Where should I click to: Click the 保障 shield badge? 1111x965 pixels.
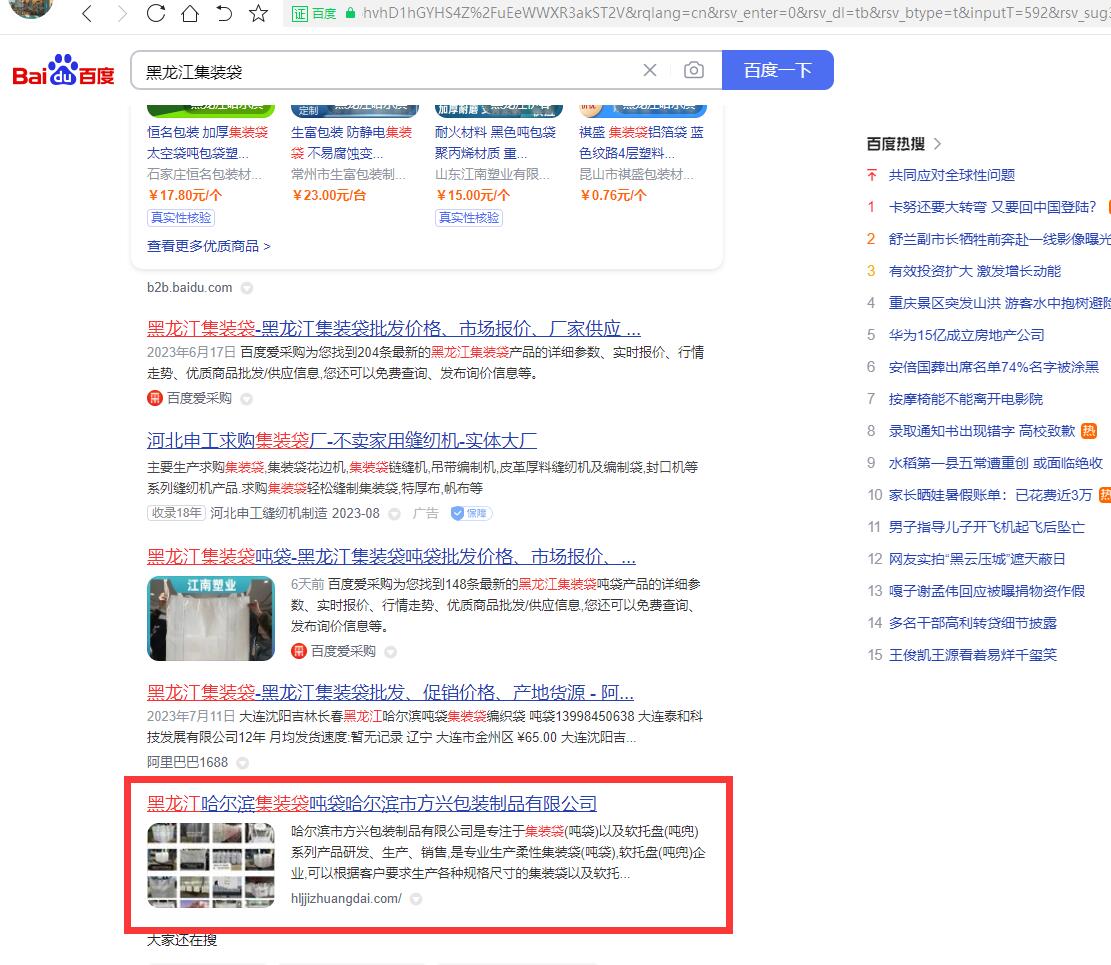click(472, 513)
